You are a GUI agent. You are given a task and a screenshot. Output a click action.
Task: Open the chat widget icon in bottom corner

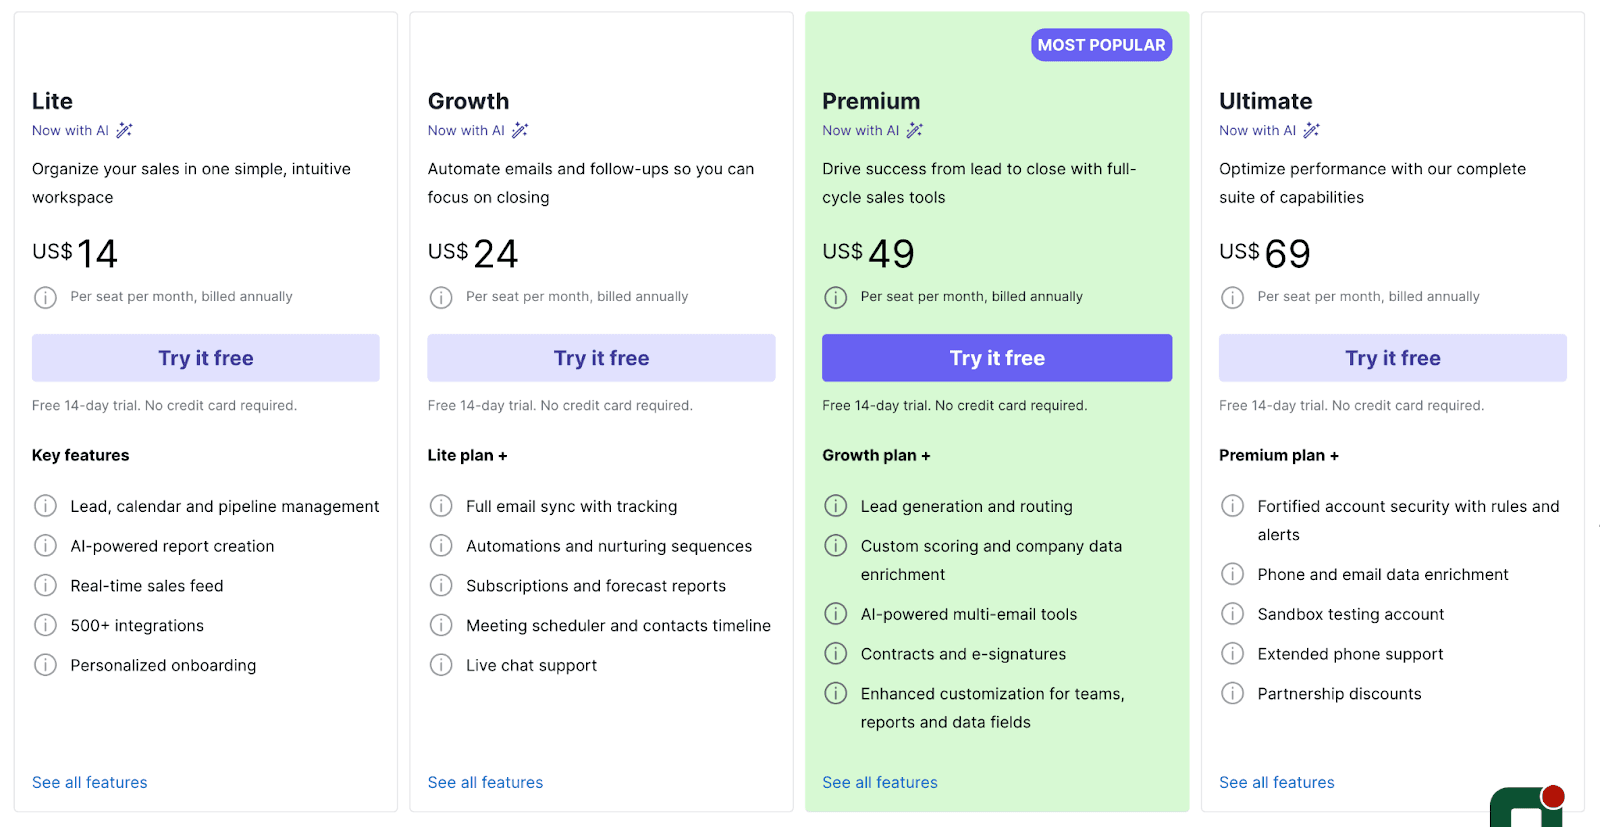click(1526, 806)
